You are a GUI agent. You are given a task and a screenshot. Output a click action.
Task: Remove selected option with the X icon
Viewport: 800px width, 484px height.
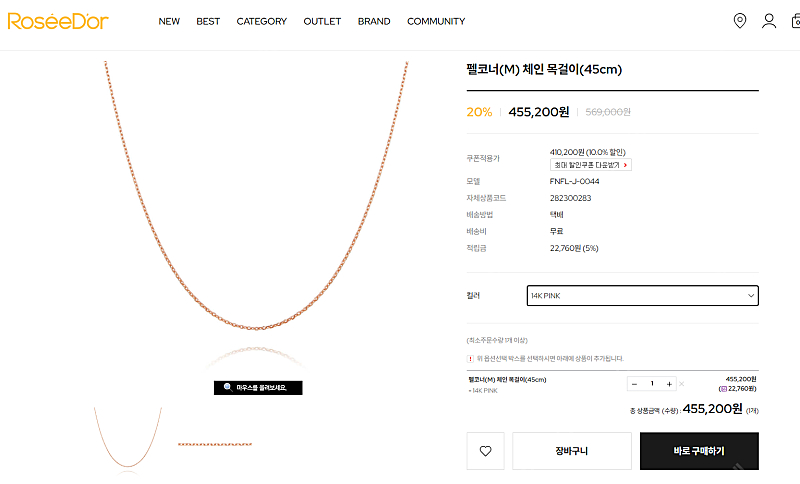(683, 384)
